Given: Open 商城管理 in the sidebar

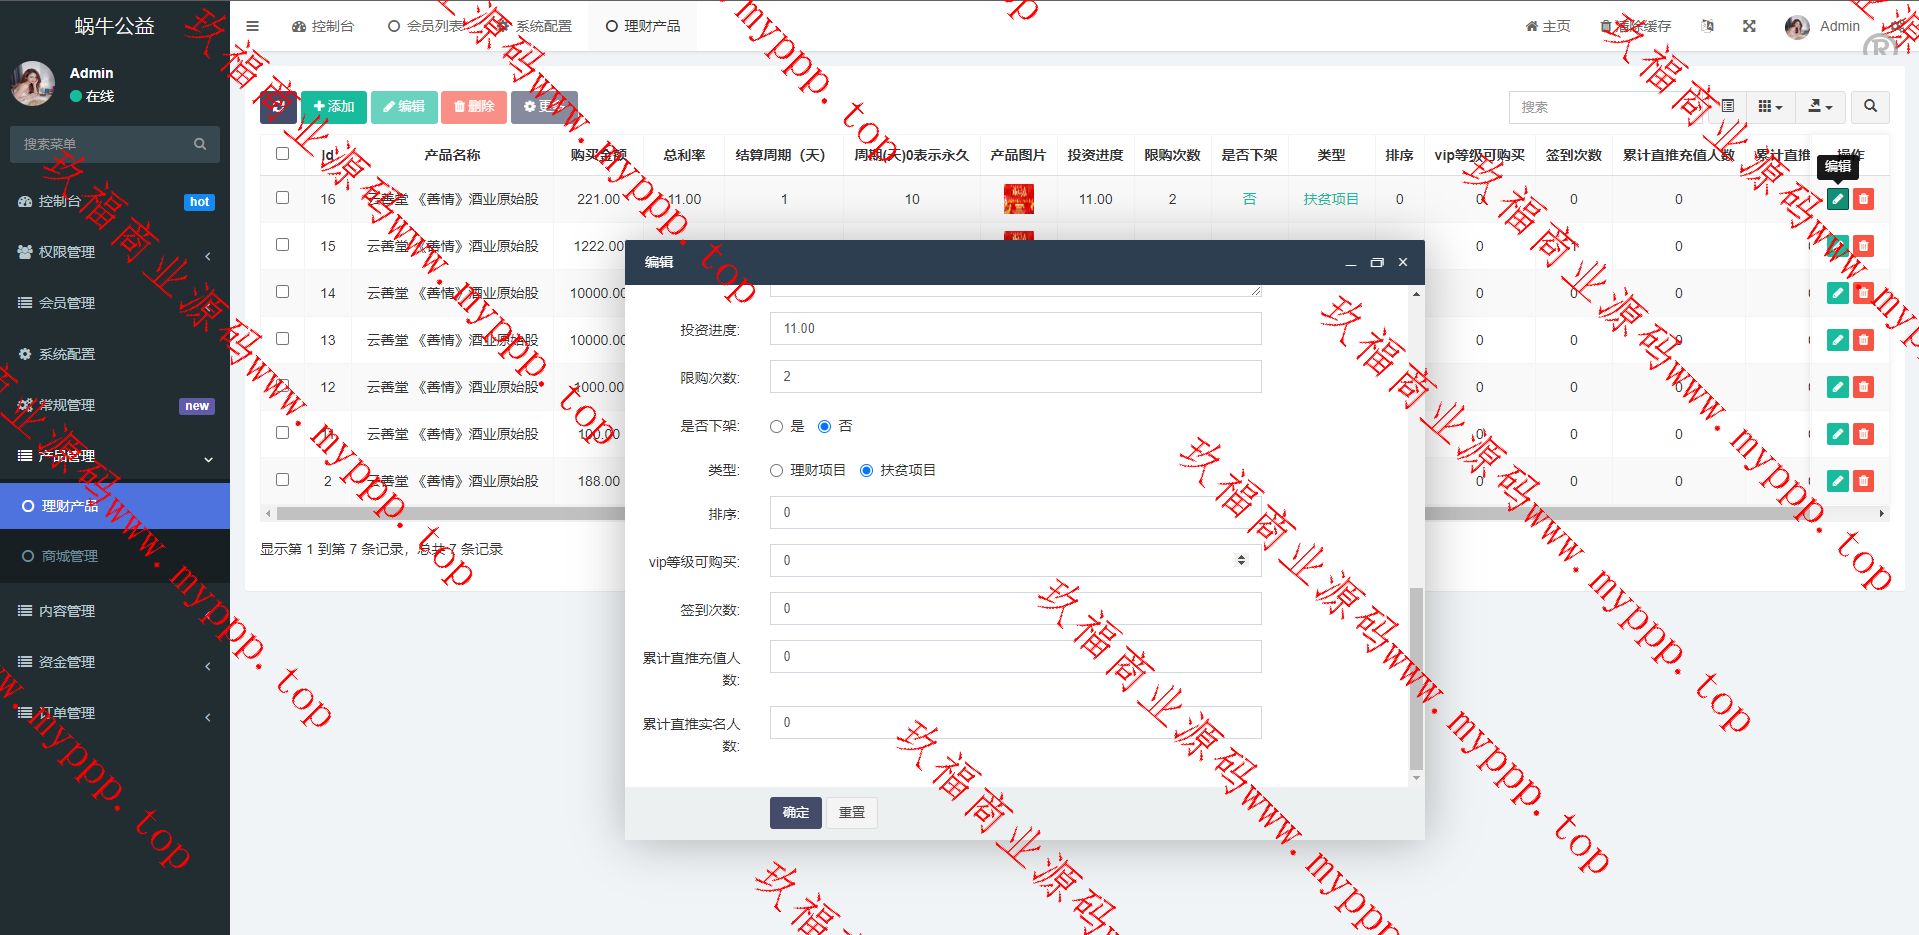Looking at the screenshot, I should coord(70,556).
